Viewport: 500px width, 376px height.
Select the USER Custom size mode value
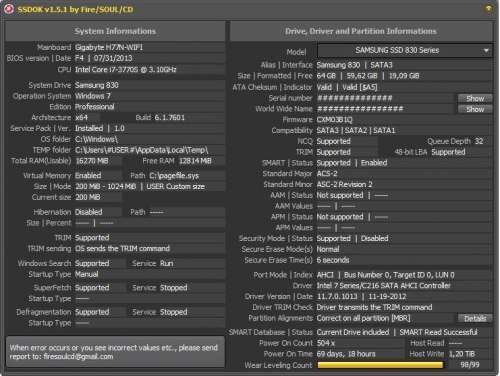(x=175, y=187)
